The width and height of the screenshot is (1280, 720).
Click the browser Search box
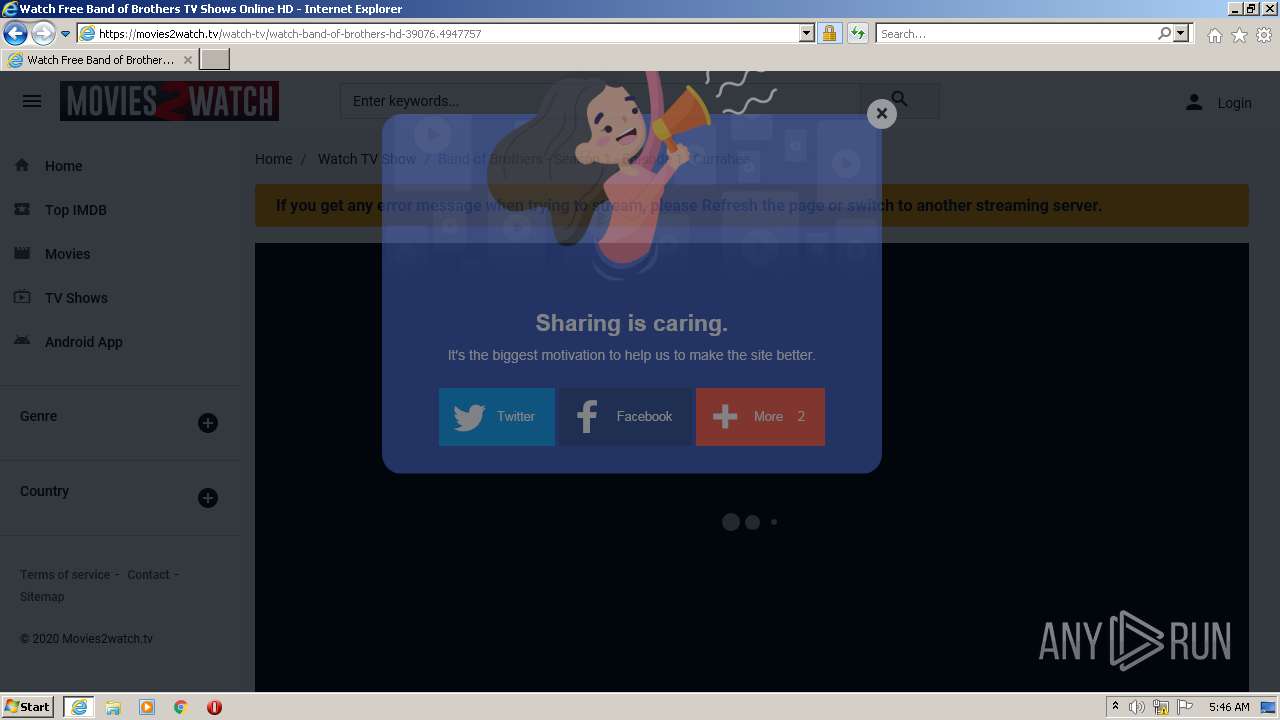(1016, 33)
